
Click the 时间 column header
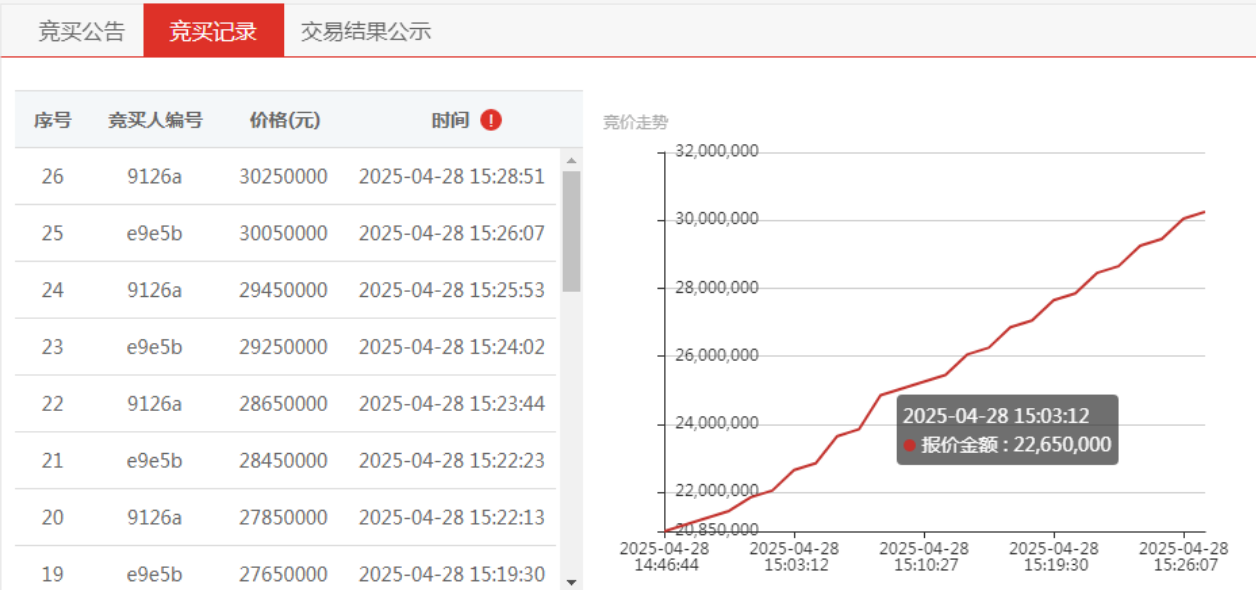pyautogui.click(x=450, y=120)
